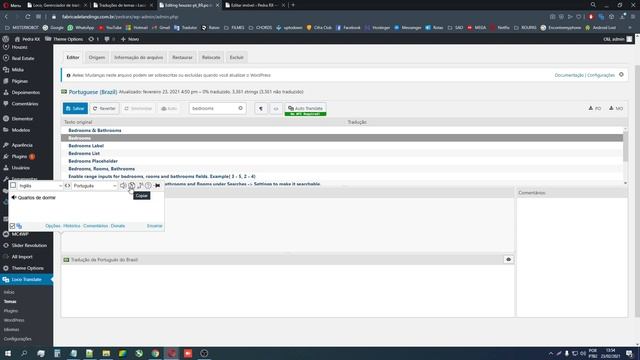Switch to Restaurar tab

pyautogui.click(x=182, y=58)
